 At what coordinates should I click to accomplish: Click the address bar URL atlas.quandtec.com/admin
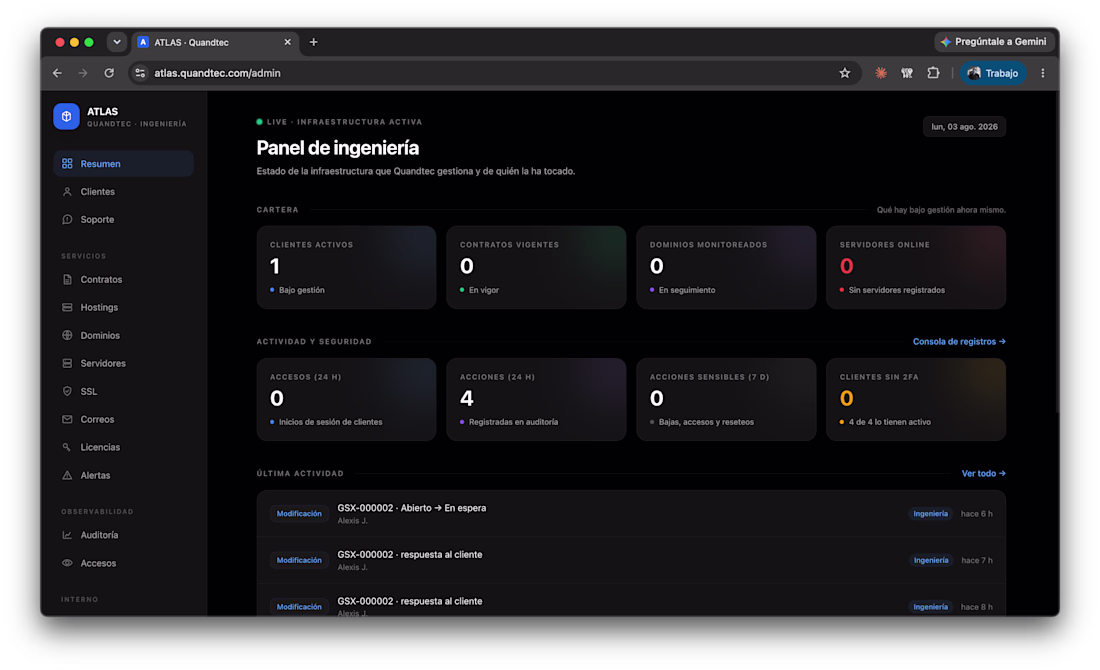point(217,73)
